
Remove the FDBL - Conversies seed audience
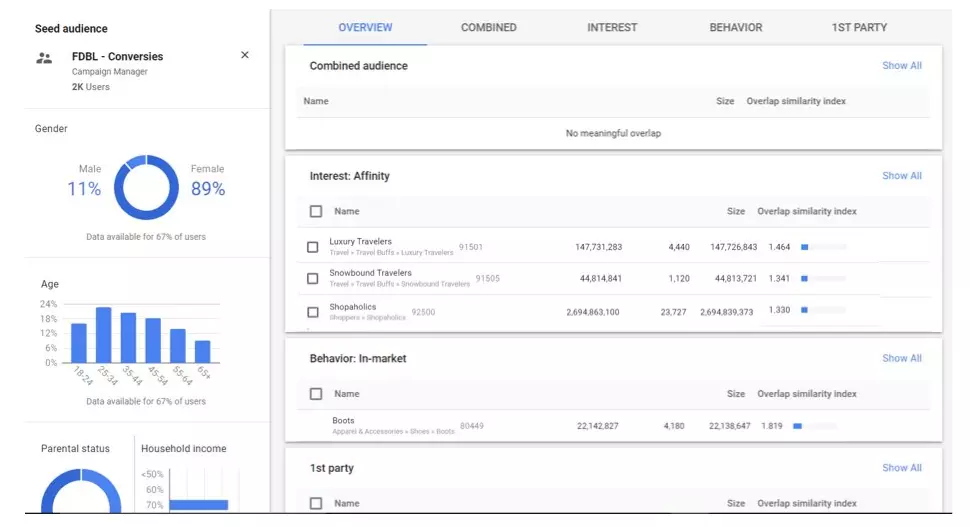pos(245,55)
